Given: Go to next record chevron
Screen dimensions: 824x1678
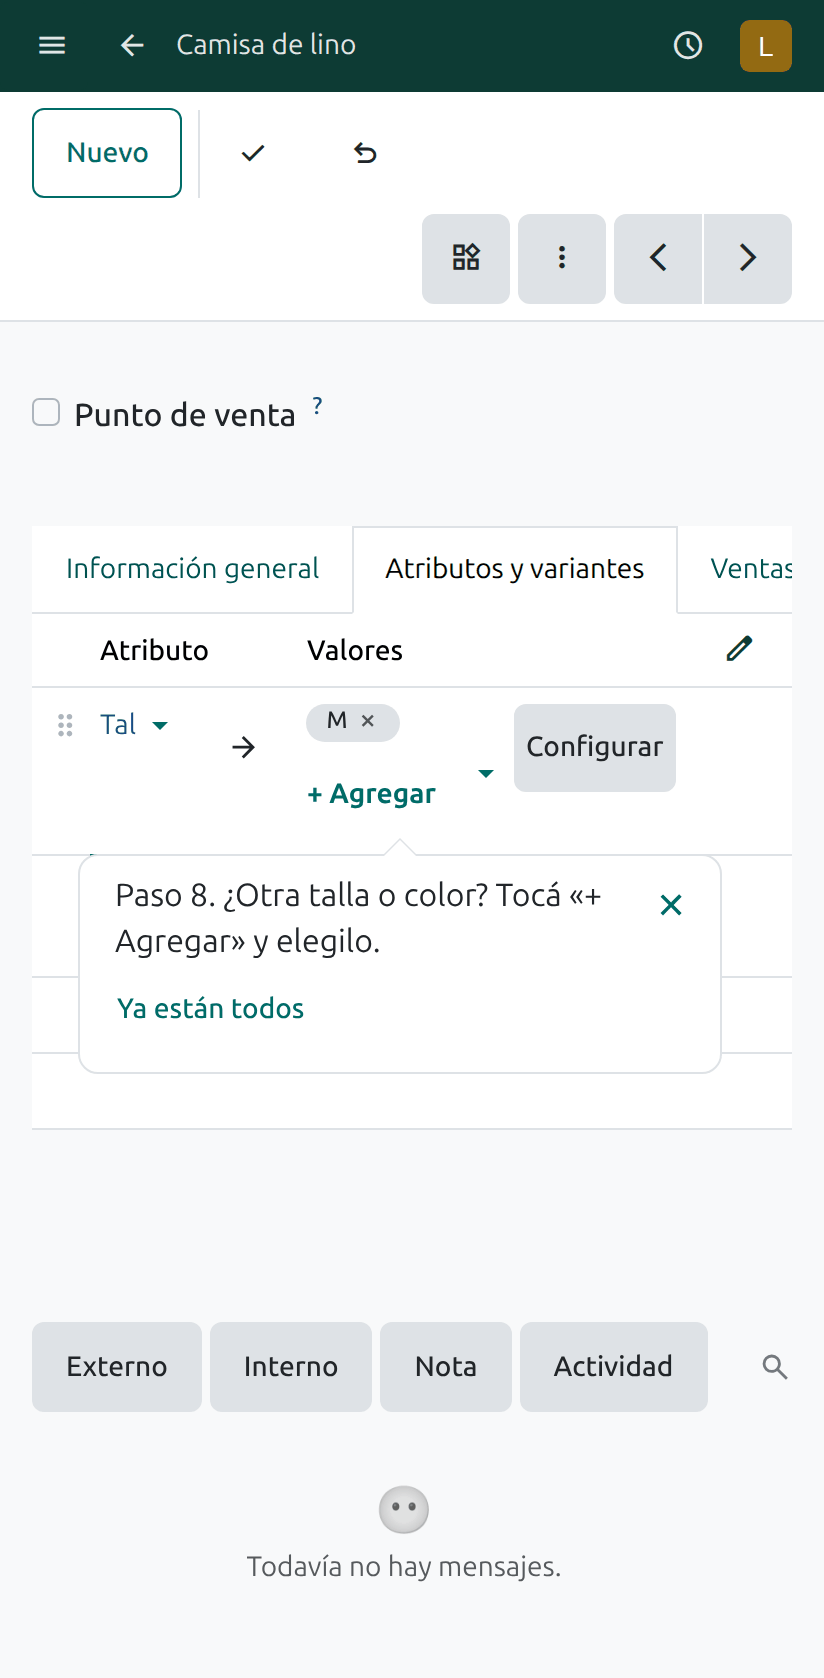Looking at the screenshot, I should coord(748,258).
